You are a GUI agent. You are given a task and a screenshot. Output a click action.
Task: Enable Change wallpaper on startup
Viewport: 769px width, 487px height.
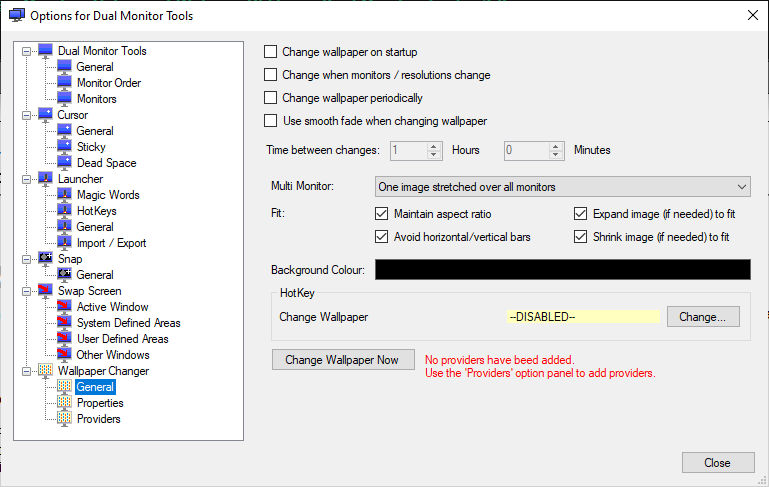pos(270,51)
